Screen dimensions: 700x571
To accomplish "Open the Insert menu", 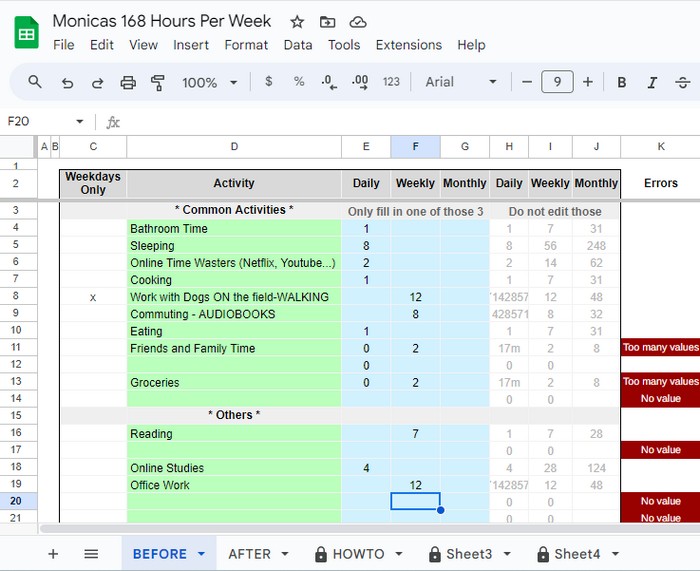I will (x=191, y=45).
